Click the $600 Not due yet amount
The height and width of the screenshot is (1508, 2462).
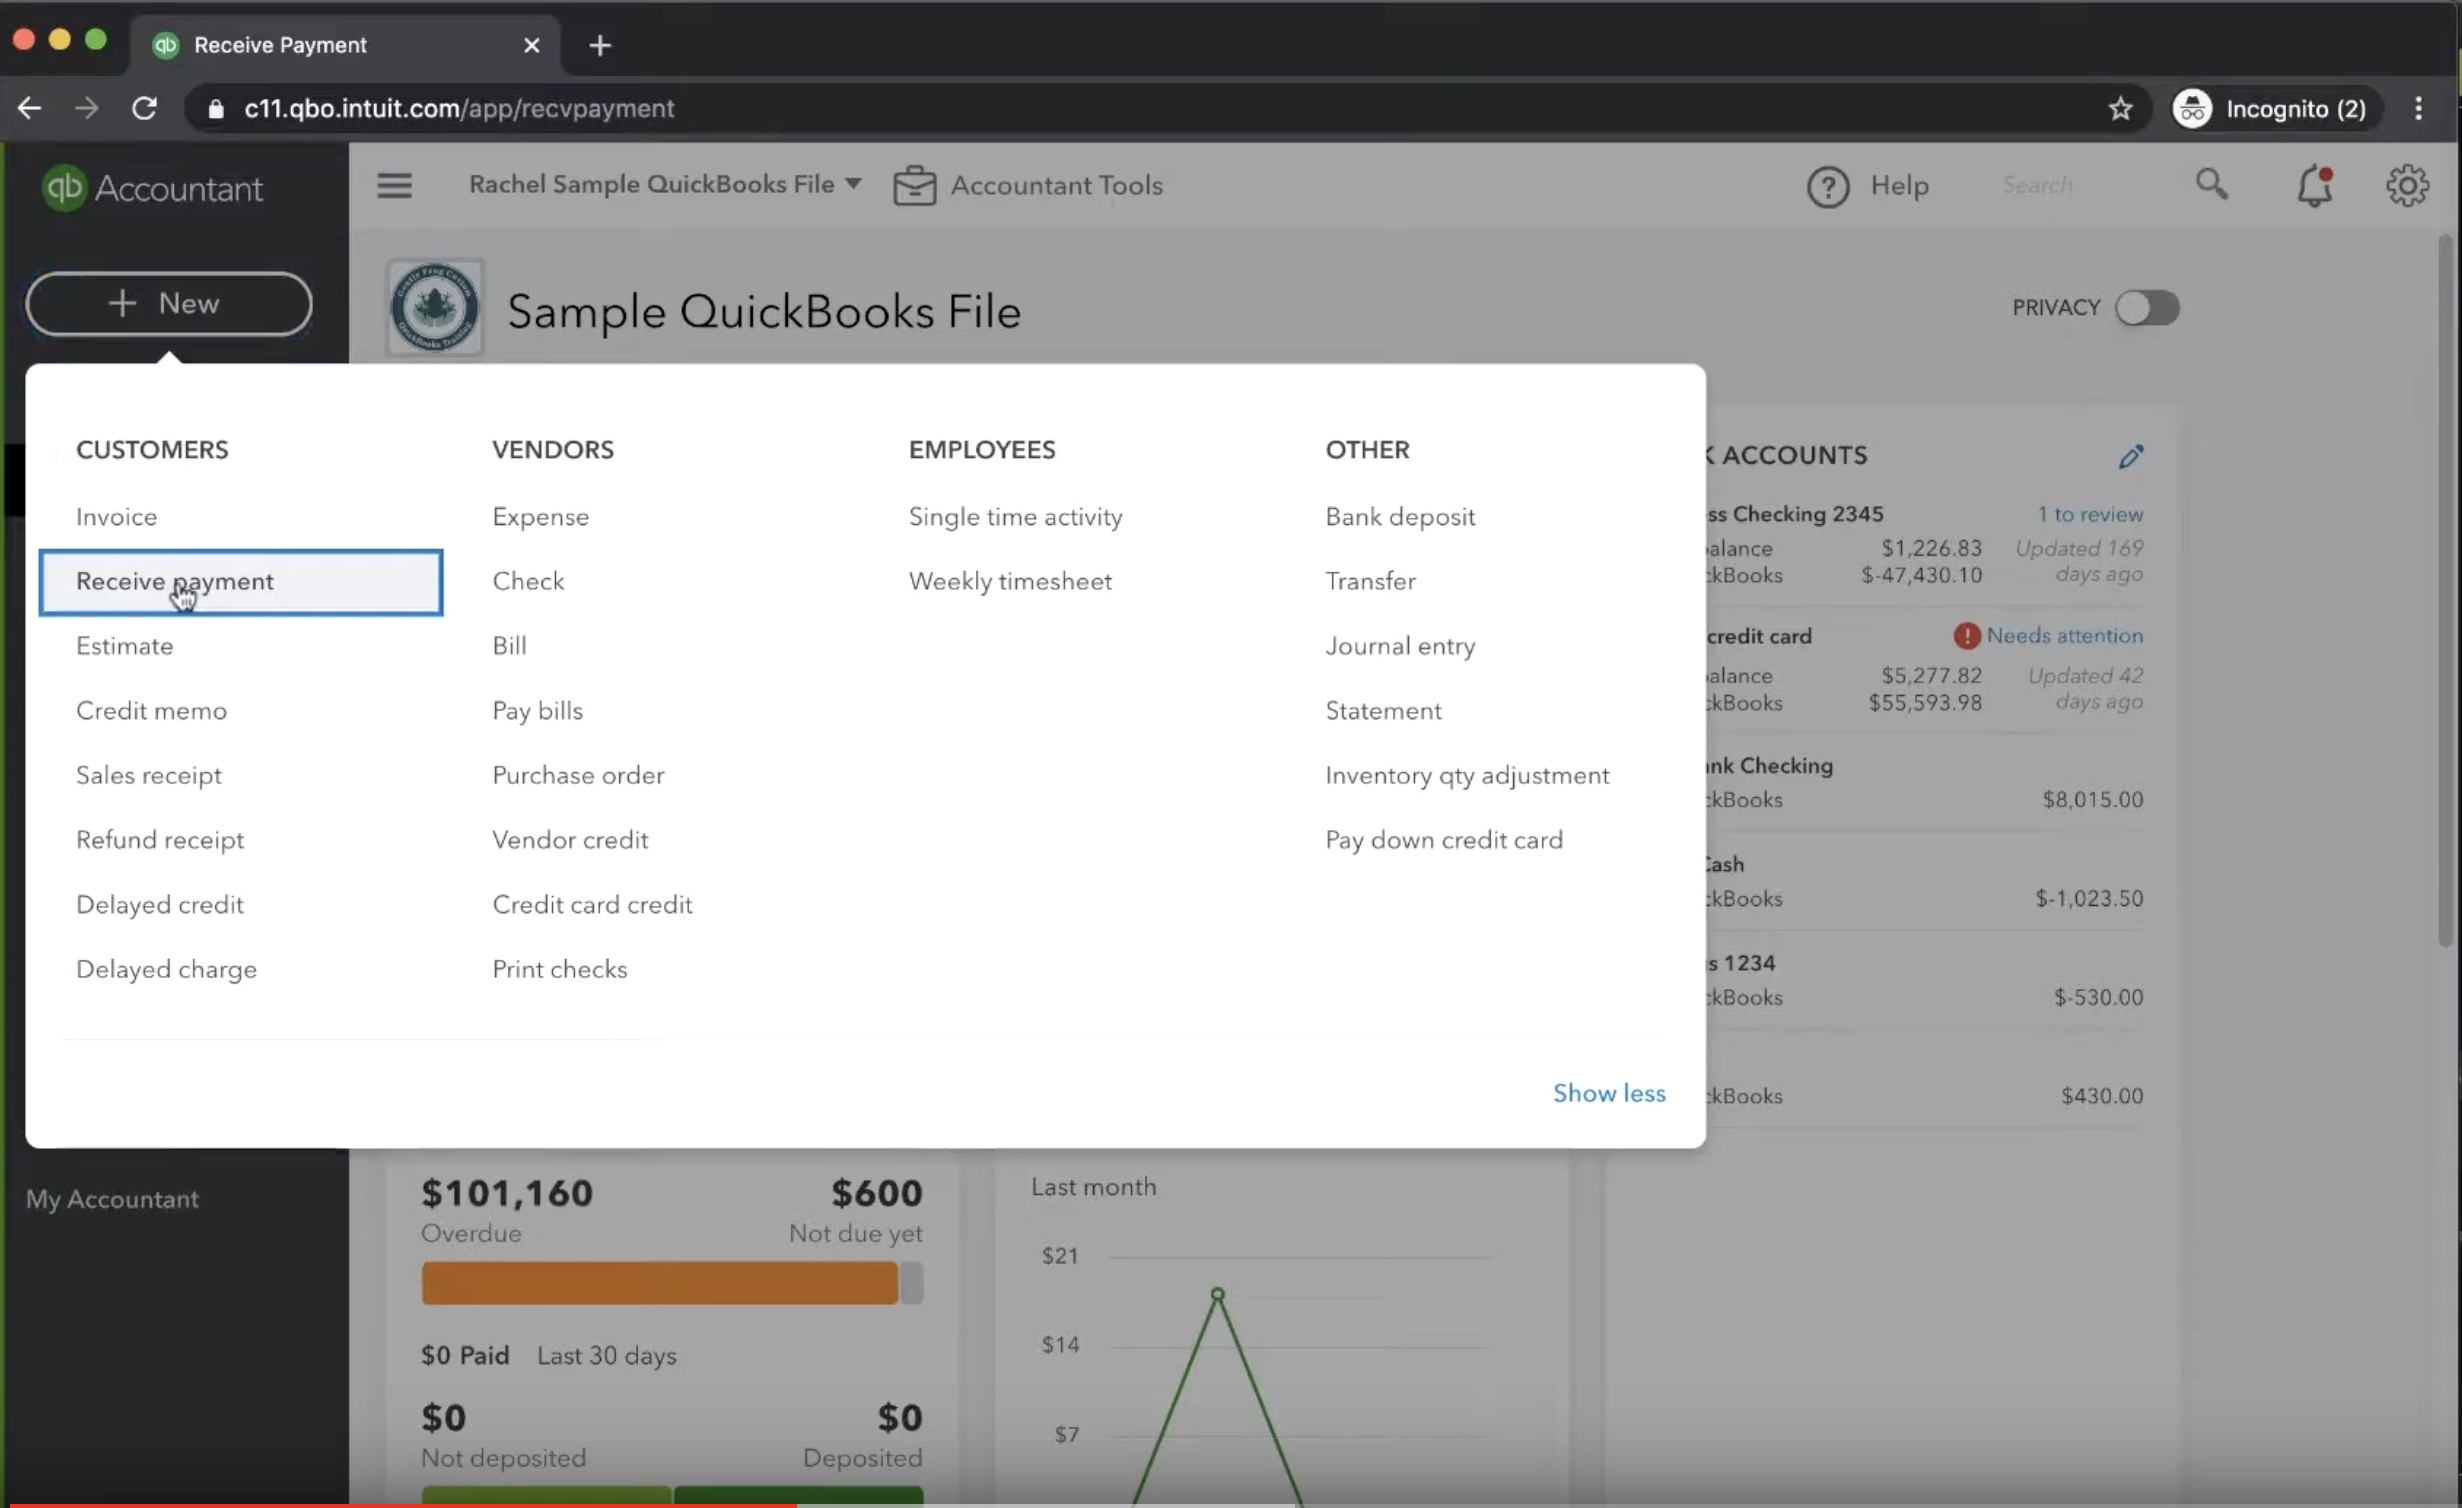[x=876, y=1192]
